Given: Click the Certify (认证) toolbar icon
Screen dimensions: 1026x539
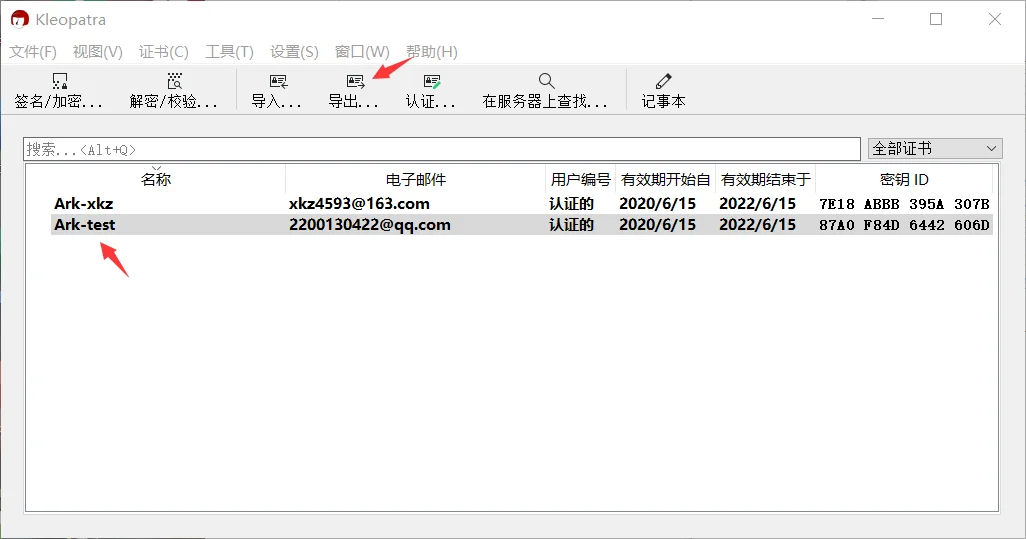Looking at the screenshot, I should click(x=432, y=81).
